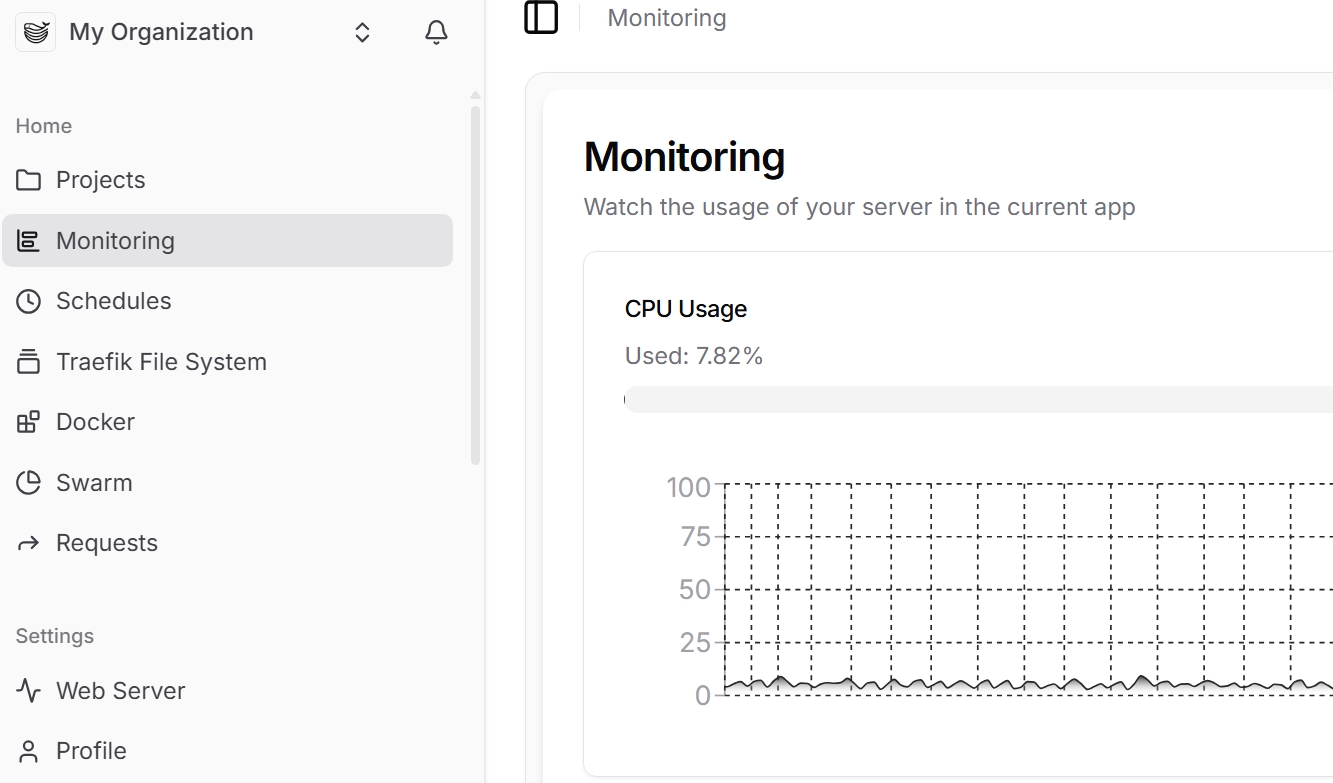The height and width of the screenshot is (783, 1333).
Task: Click the Projects folder icon
Action: coord(29,180)
